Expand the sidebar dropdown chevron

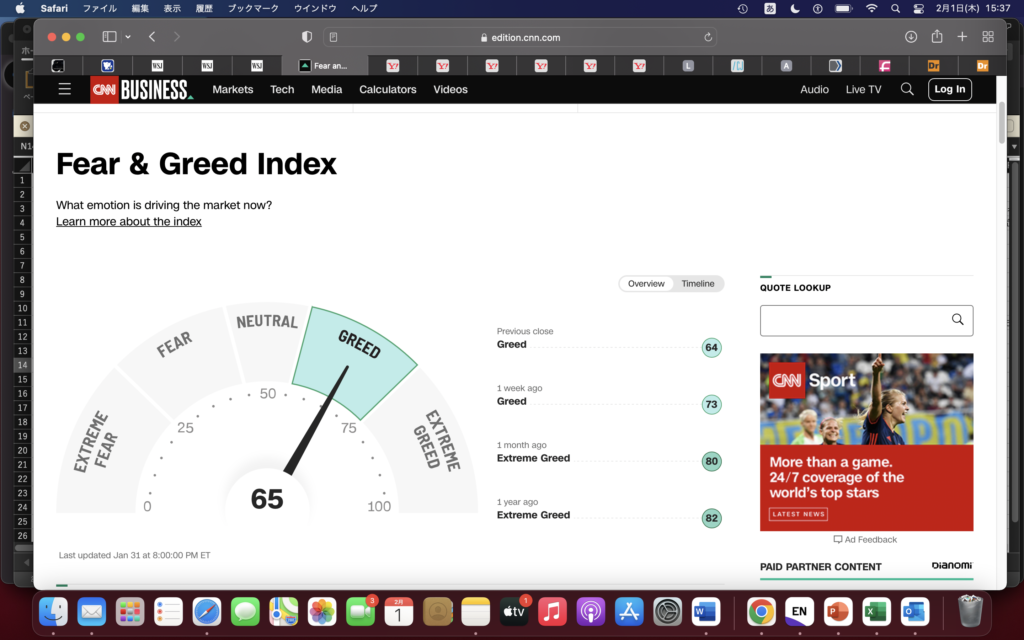[x=127, y=37]
